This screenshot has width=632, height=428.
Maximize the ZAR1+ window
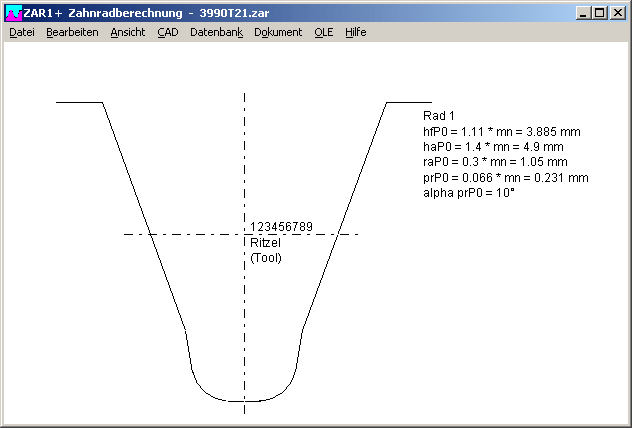pyautogui.click(x=600, y=13)
